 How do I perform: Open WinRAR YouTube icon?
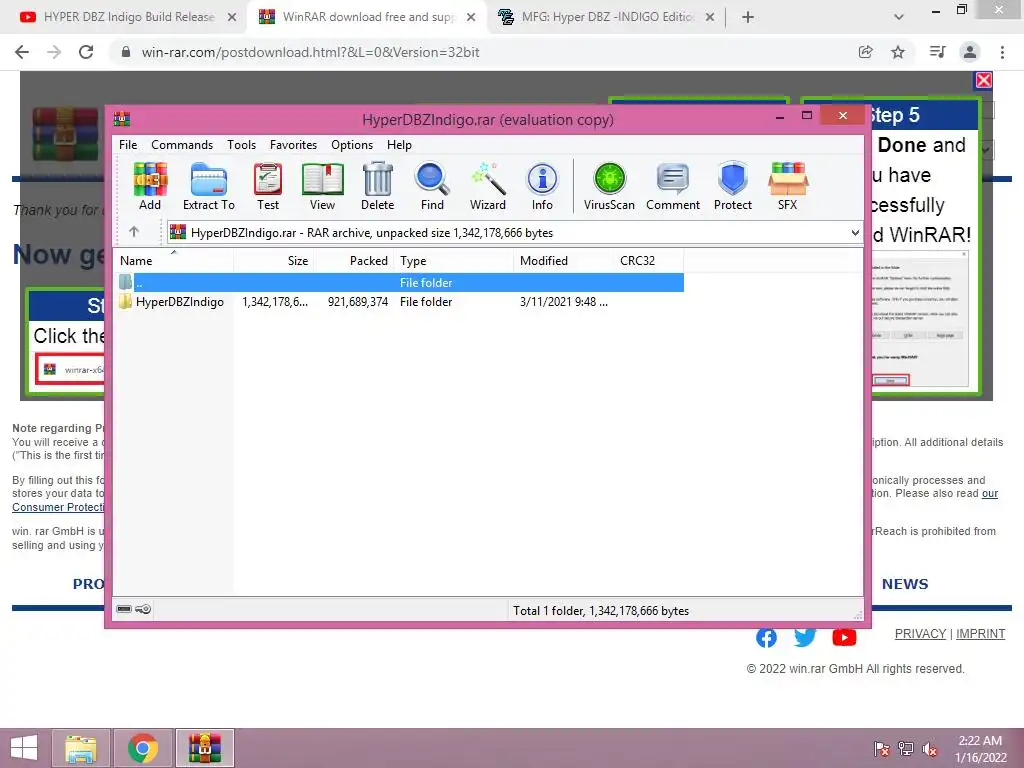point(844,637)
